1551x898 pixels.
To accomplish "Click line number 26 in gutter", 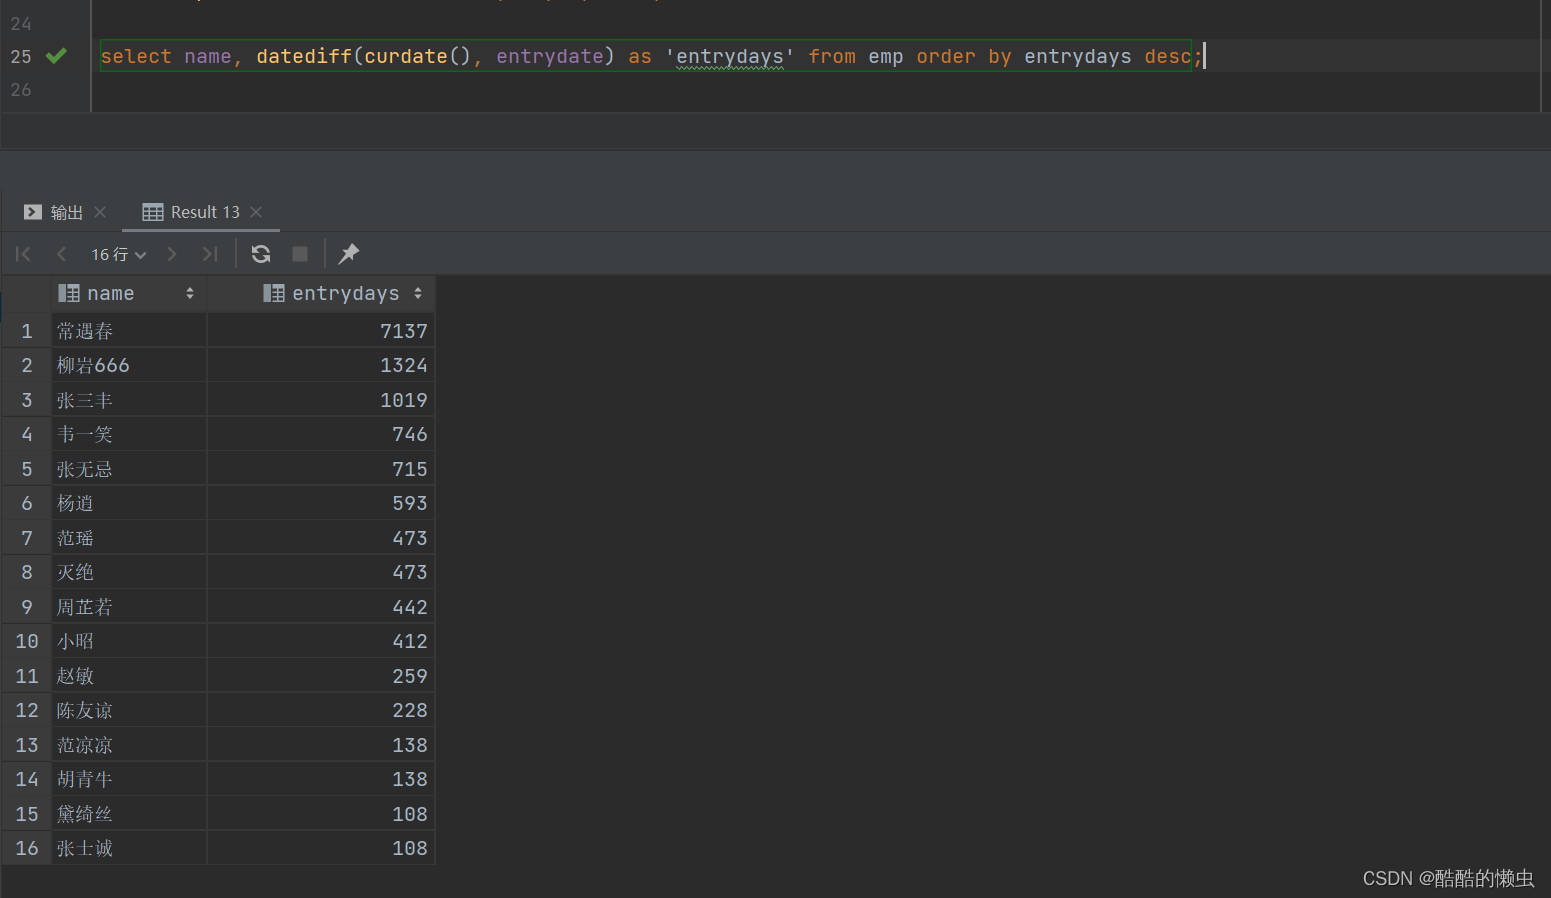I will (21, 89).
